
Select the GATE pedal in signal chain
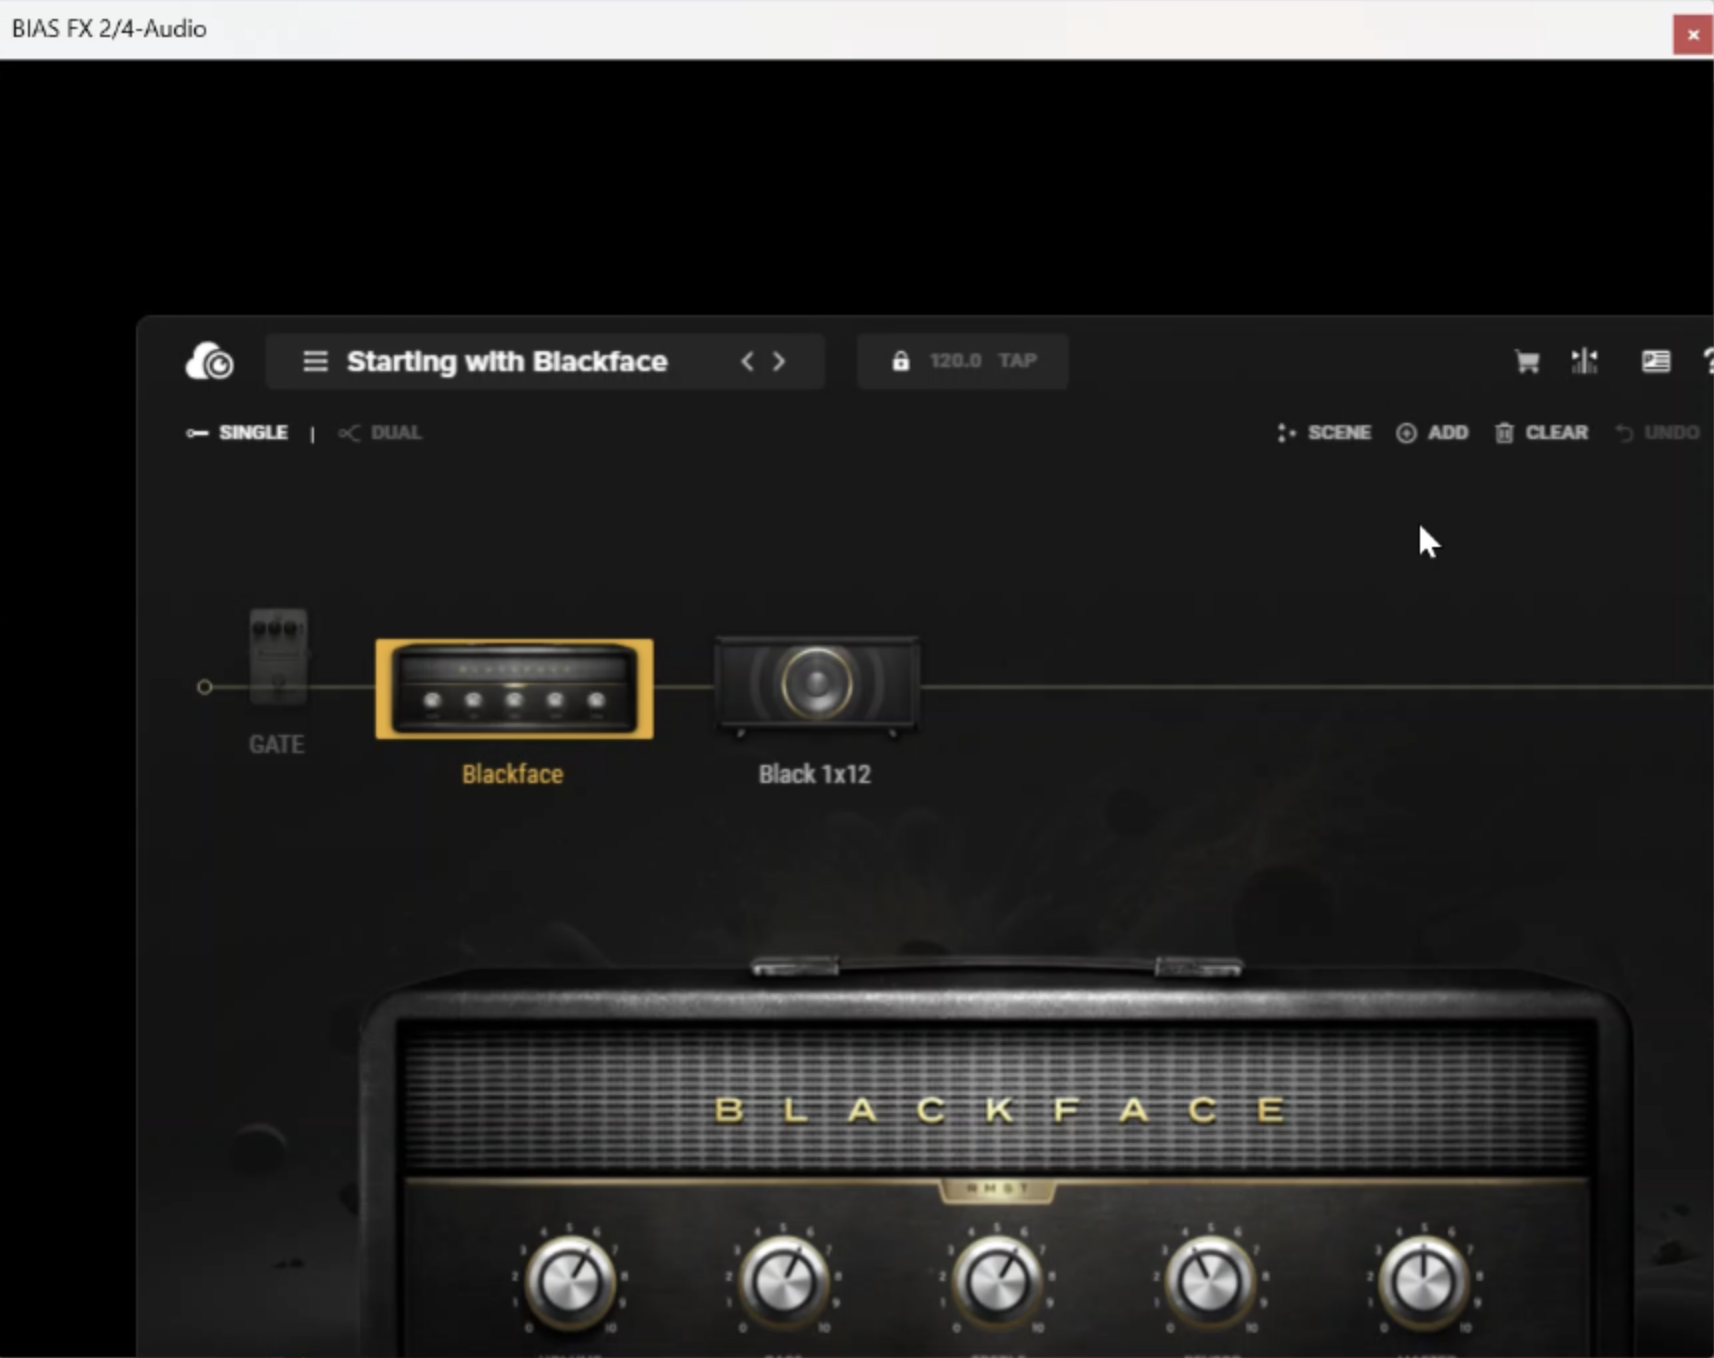click(x=278, y=657)
